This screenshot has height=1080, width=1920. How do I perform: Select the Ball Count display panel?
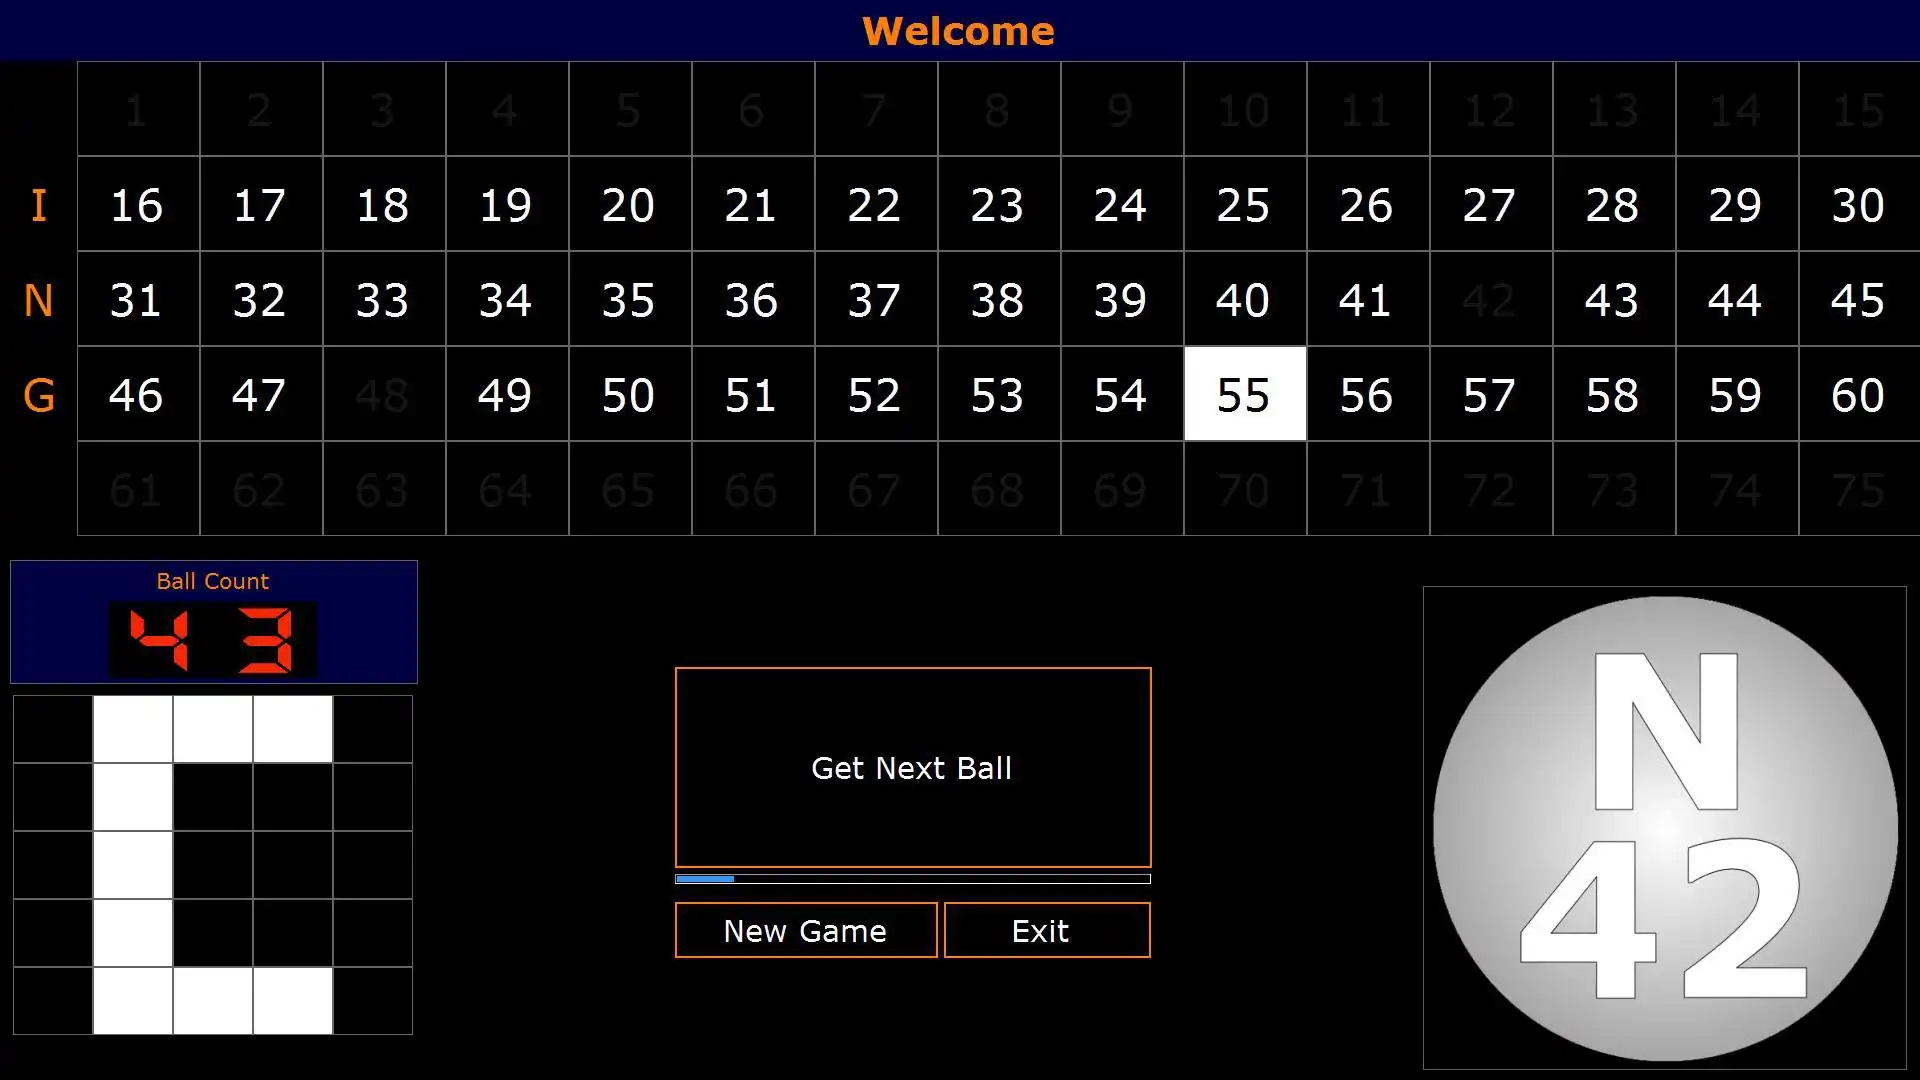point(214,621)
